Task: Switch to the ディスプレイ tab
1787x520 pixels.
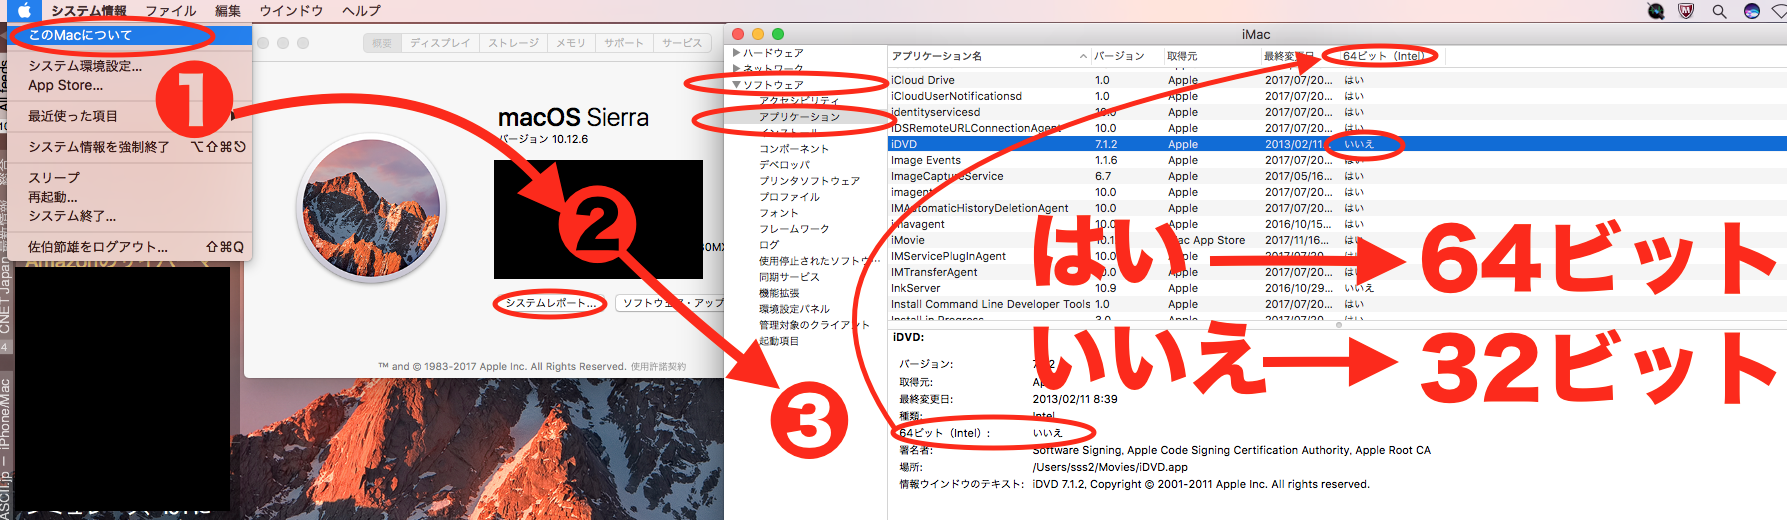Action: coord(440,43)
